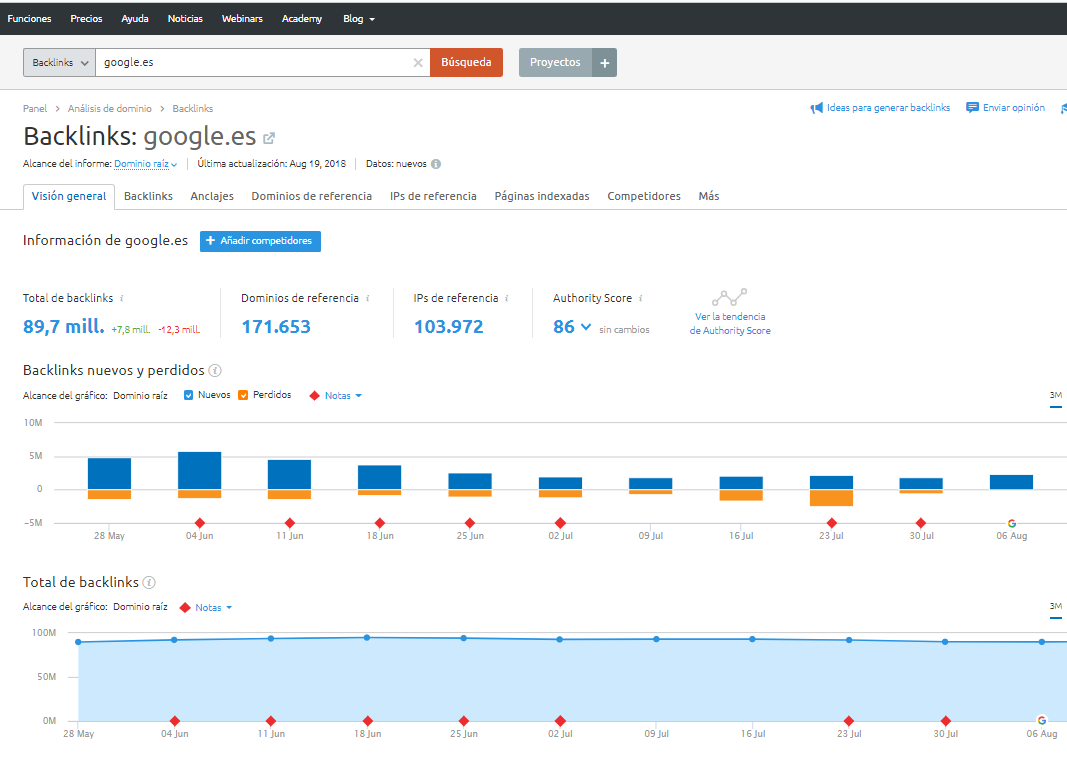
Task: Toggle the Nuevos checkbox
Action: pos(188,395)
